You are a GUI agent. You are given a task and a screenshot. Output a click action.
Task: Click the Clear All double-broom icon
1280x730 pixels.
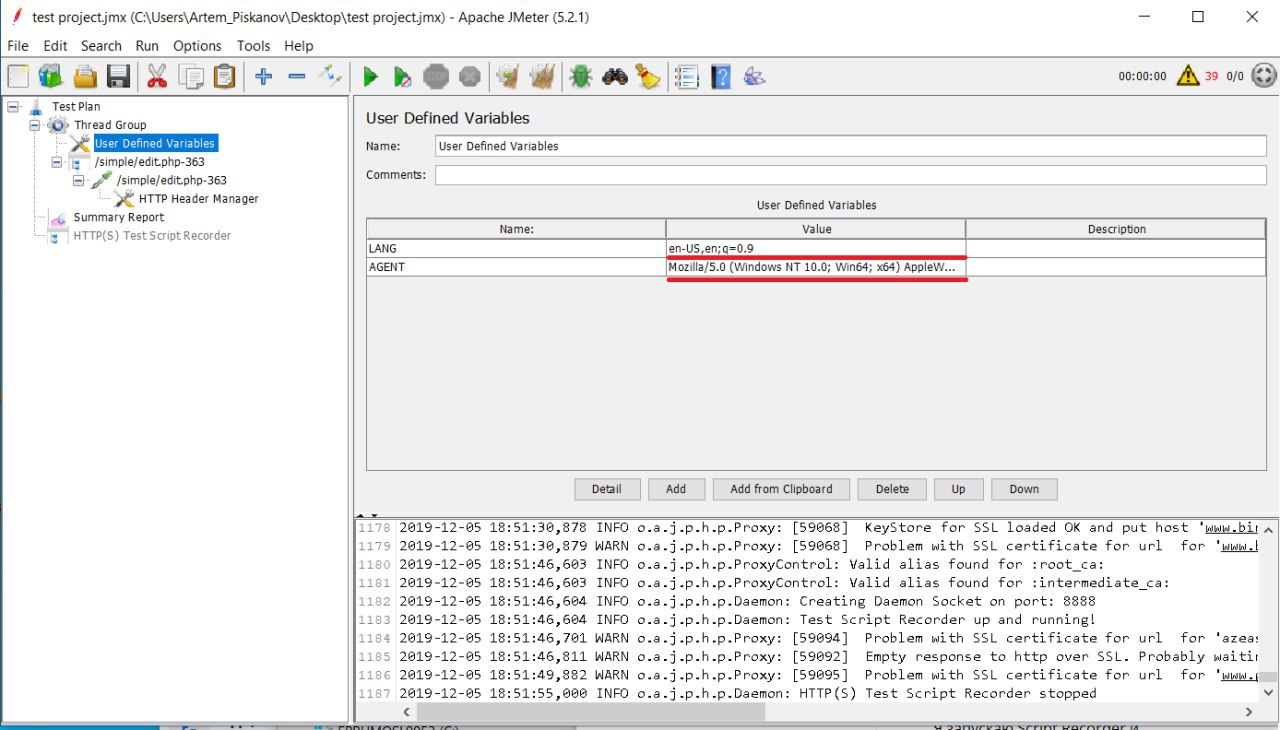pyautogui.click(x=542, y=76)
